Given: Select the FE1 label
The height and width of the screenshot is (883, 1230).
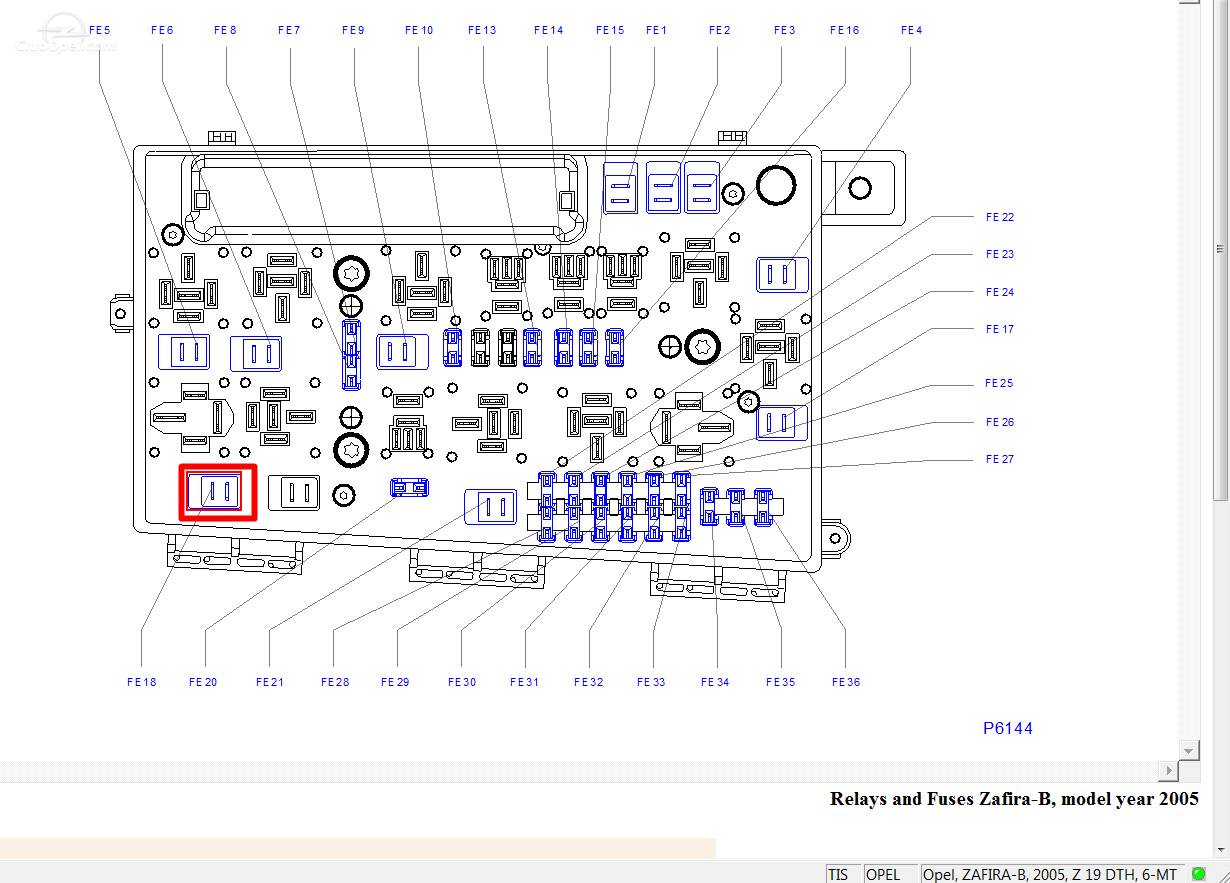Looking at the screenshot, I should click(x=656, y=30).
